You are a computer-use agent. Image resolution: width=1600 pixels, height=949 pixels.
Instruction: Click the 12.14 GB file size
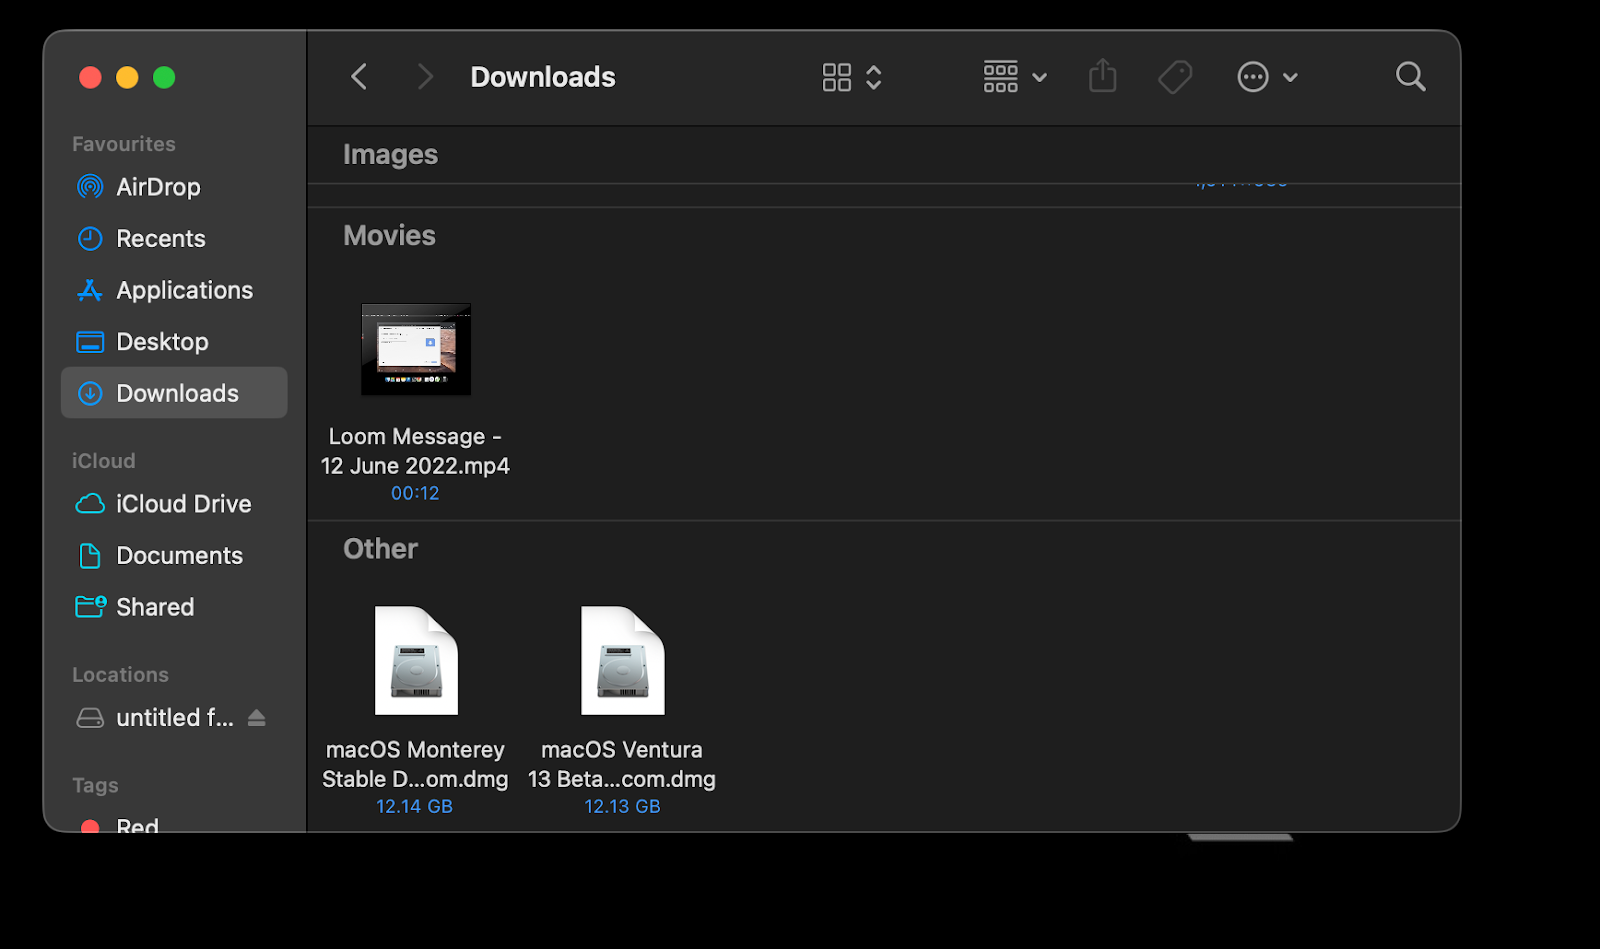click(x=414, y=806)
